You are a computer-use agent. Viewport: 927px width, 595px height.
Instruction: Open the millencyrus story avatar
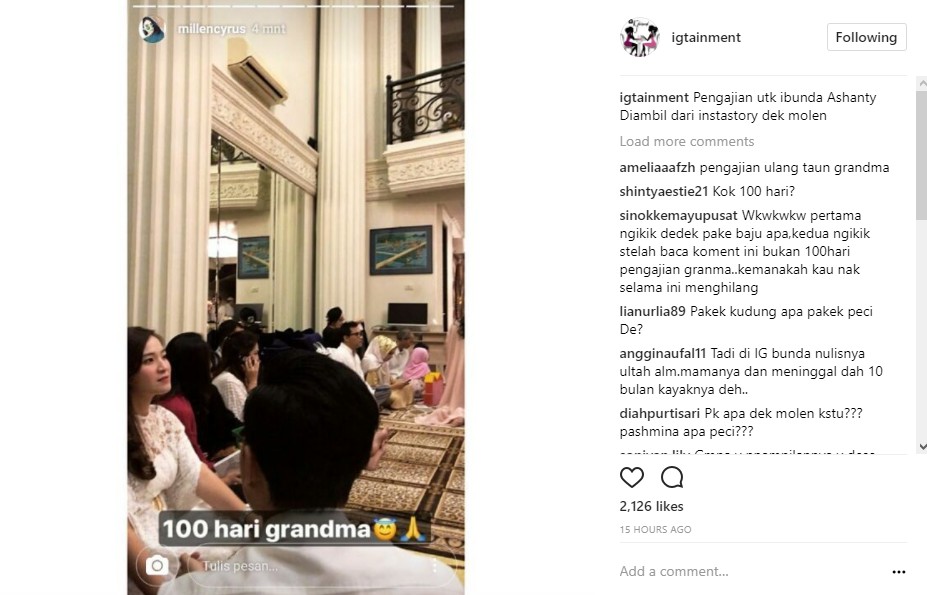pyautogui.click(x=152, y=28)
